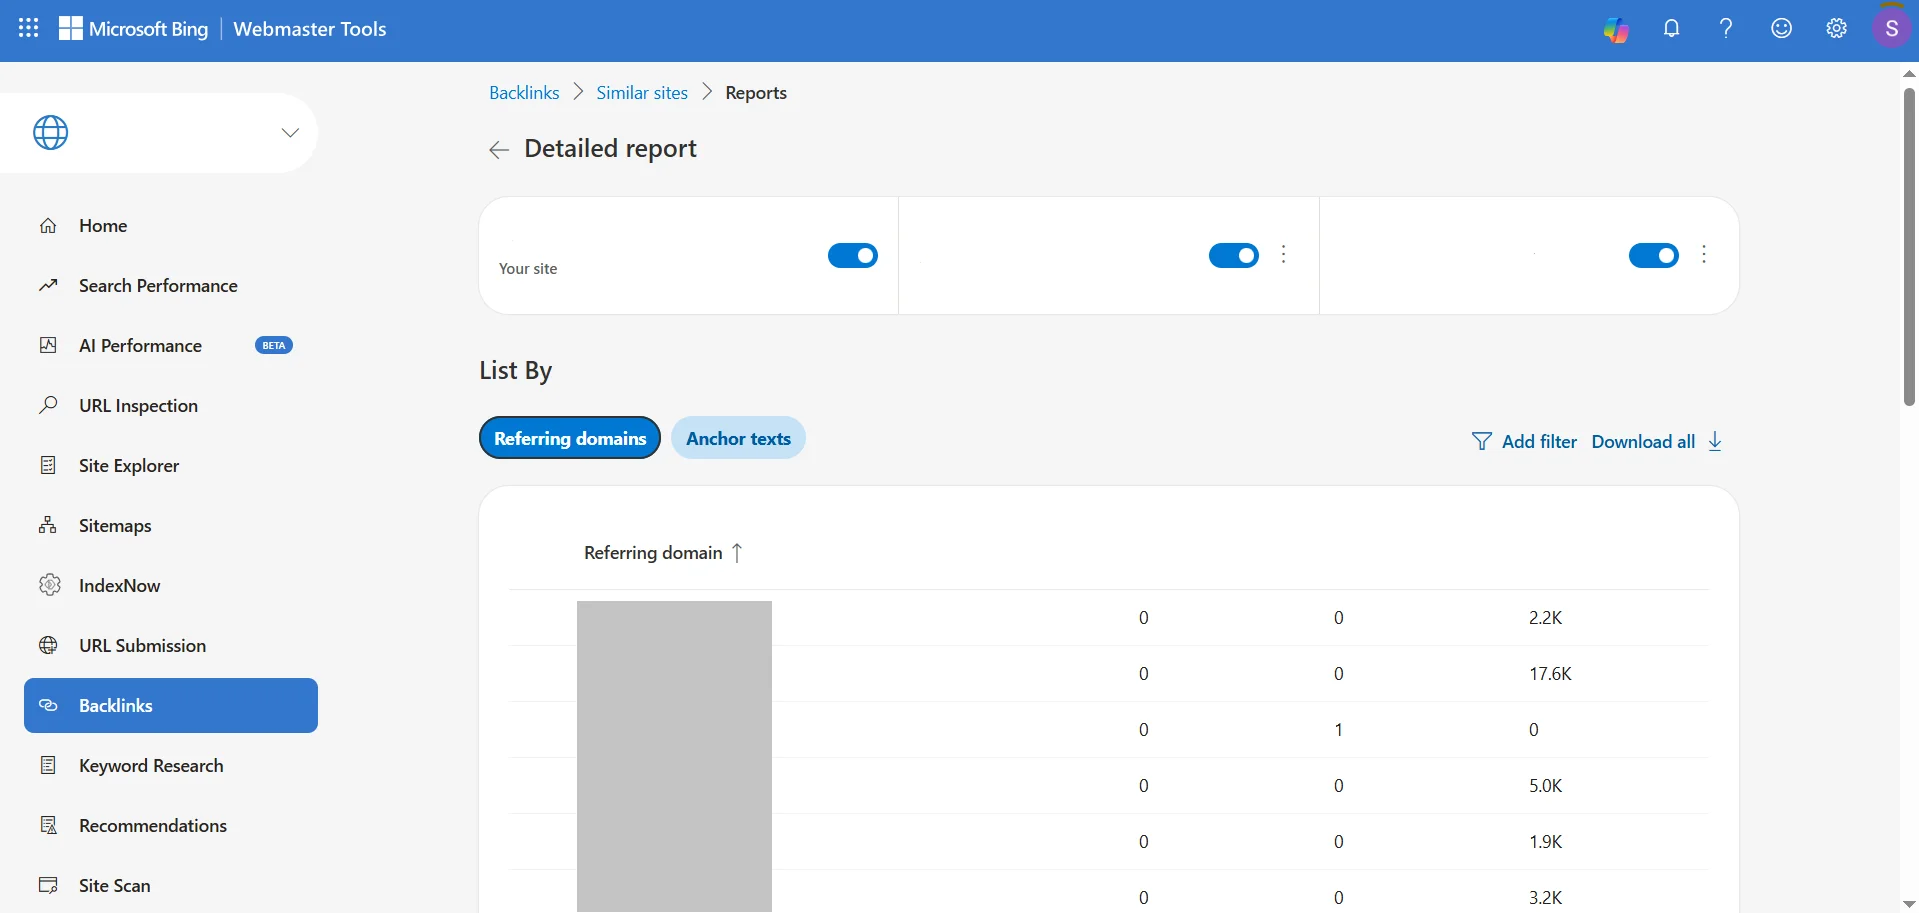This screenshot has width=1919, height=913.
Task: Click the 17.6K value cell
Action: click(x=1550, y=674)
